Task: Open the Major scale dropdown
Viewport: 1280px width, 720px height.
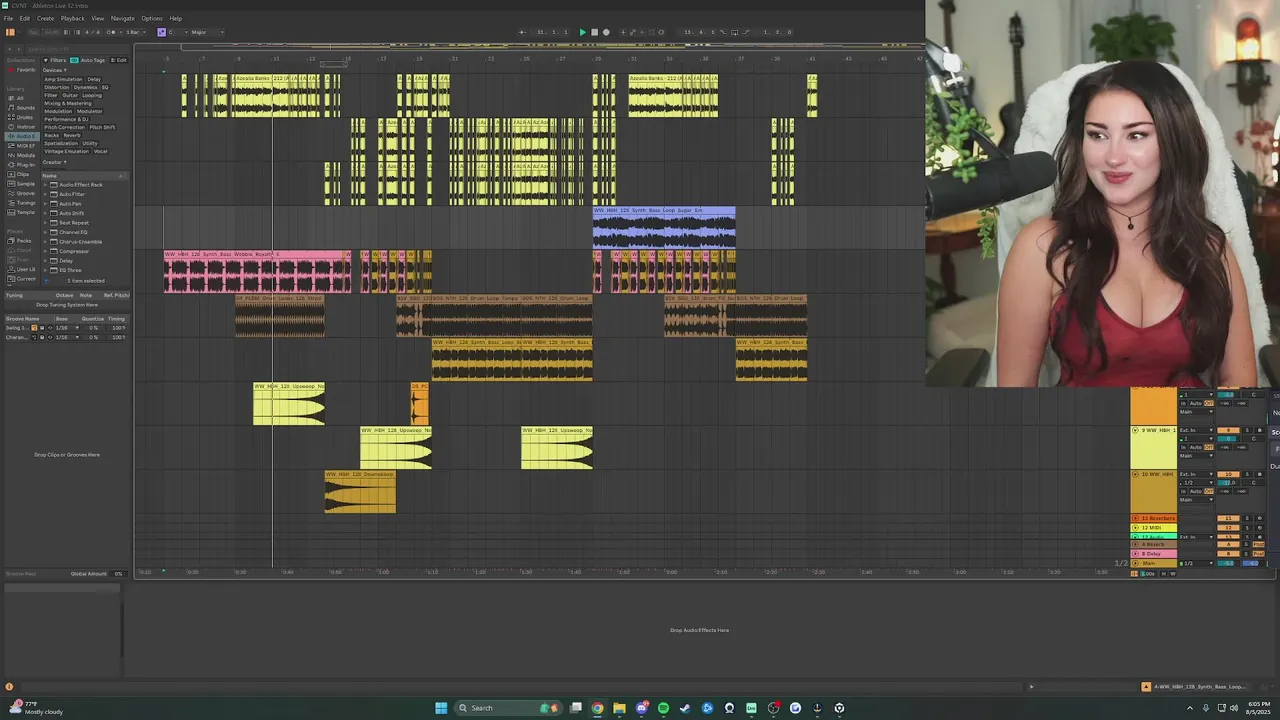Action: [207, 32]
